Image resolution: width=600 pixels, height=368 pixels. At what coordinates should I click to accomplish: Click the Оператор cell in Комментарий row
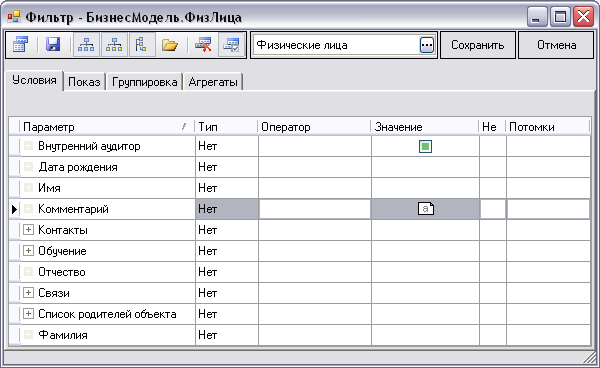315,209
